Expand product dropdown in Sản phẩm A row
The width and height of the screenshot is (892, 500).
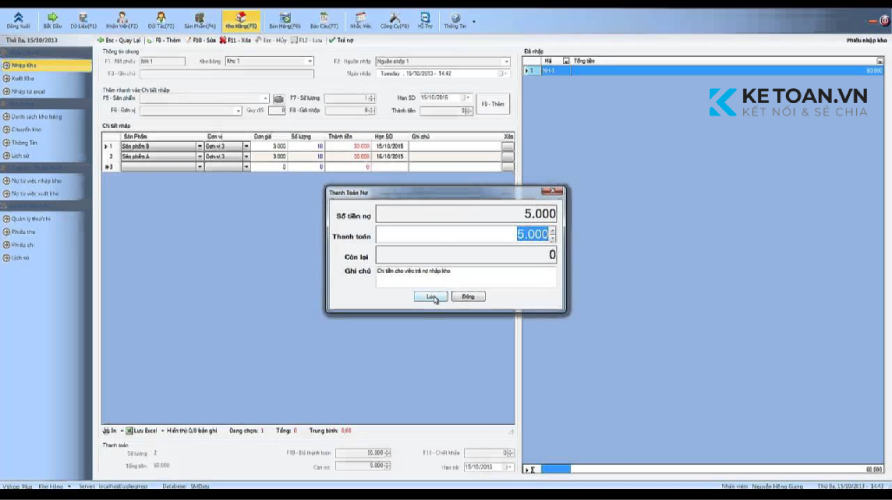[x=200, y=156]
